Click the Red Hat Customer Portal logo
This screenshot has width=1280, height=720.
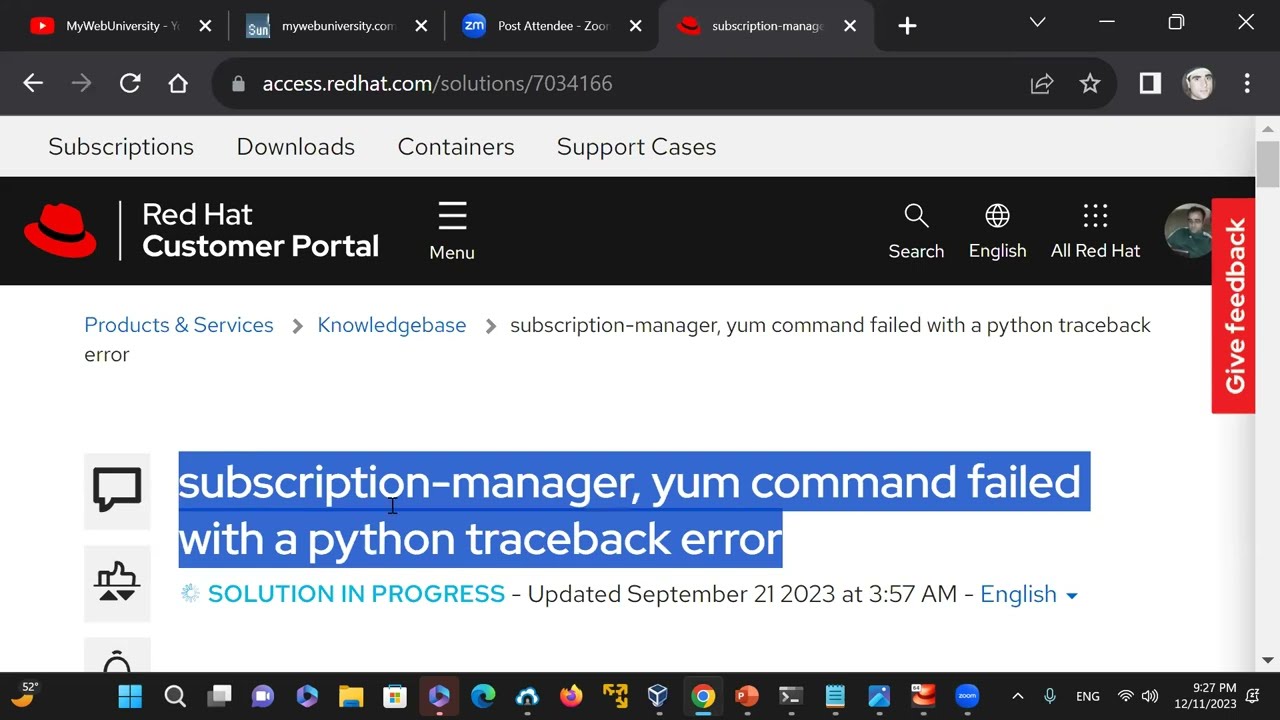point(201,230)
